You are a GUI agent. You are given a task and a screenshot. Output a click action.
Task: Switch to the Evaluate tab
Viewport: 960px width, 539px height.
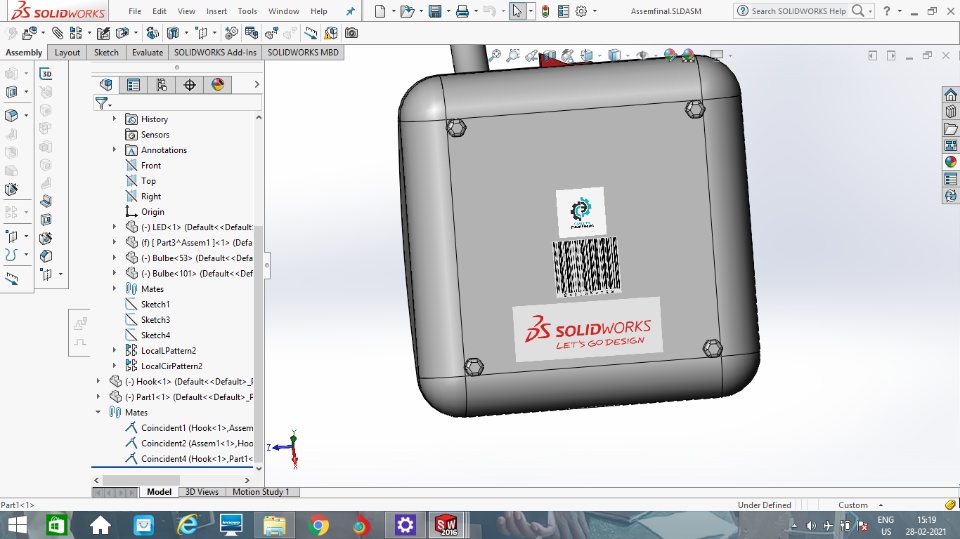tap(148, 53)
